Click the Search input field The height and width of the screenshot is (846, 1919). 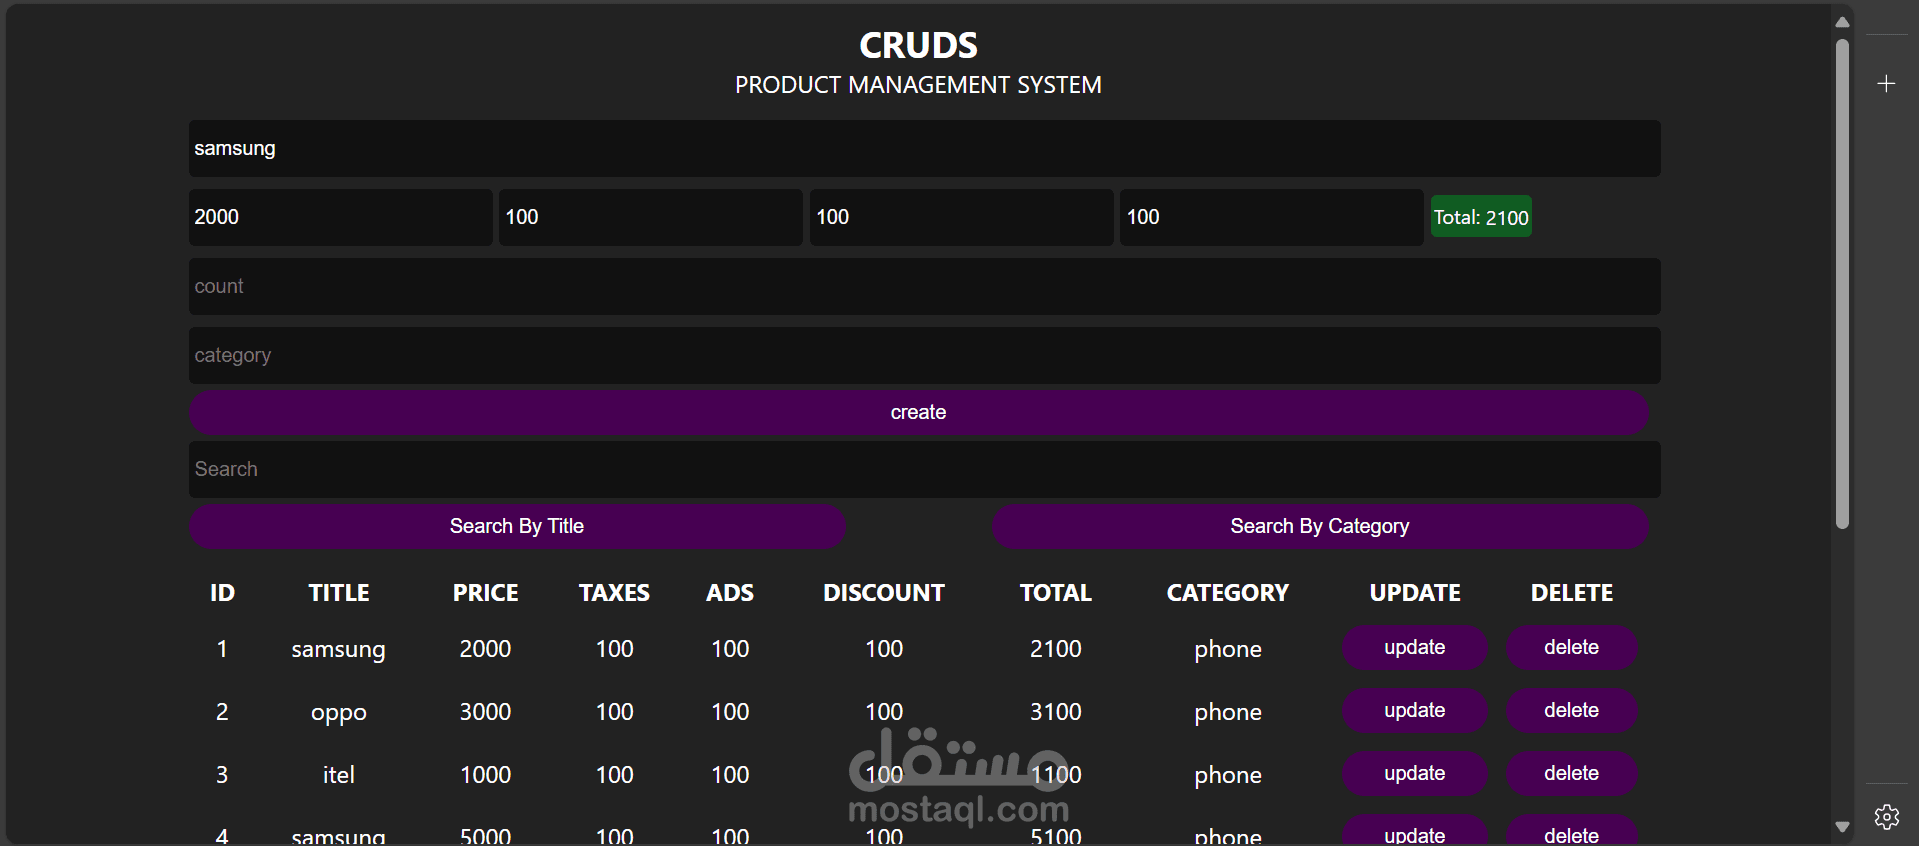[924, 470]
